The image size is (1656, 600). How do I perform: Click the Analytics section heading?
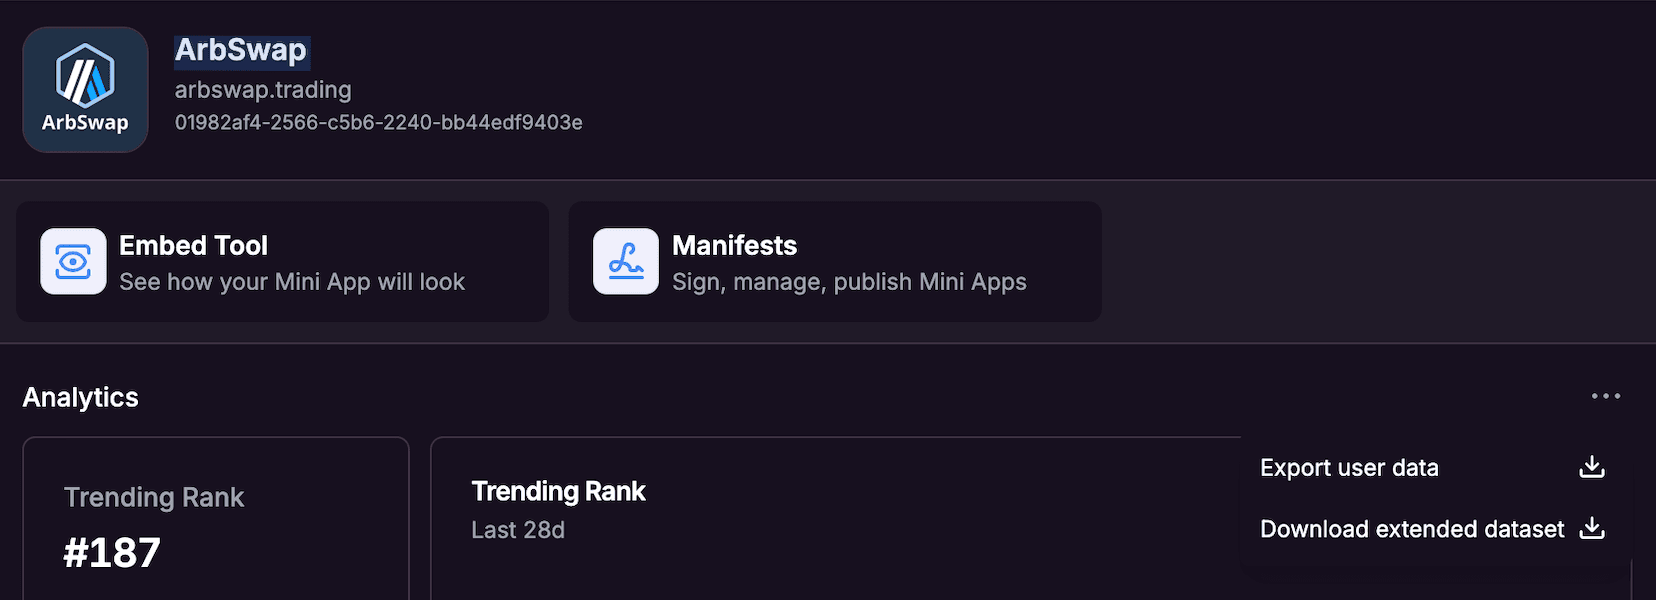click(x=81, y=397)
